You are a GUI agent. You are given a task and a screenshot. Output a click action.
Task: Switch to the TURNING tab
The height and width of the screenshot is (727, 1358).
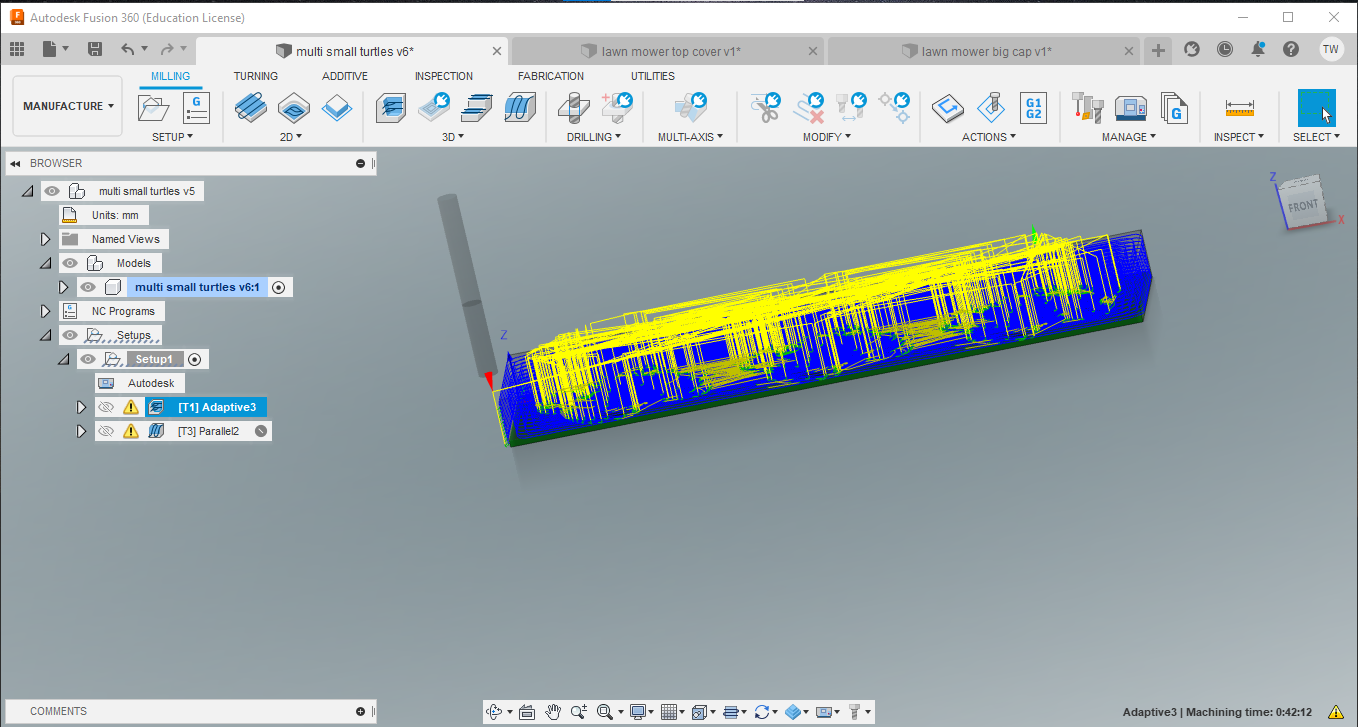[256, 76]
